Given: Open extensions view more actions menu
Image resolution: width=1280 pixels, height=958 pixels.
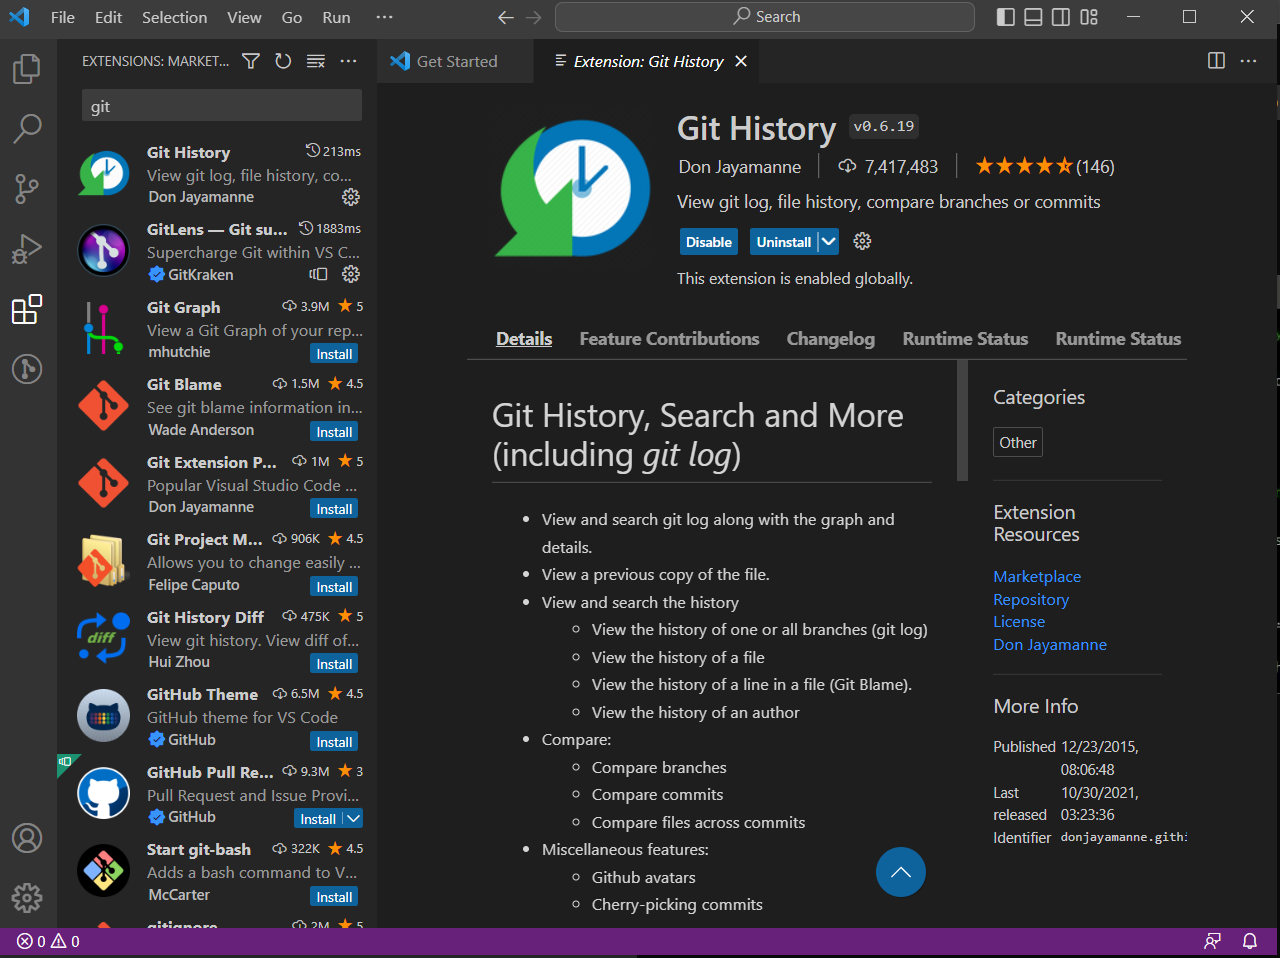Looking at the screenshot, I should pos(348,61).
